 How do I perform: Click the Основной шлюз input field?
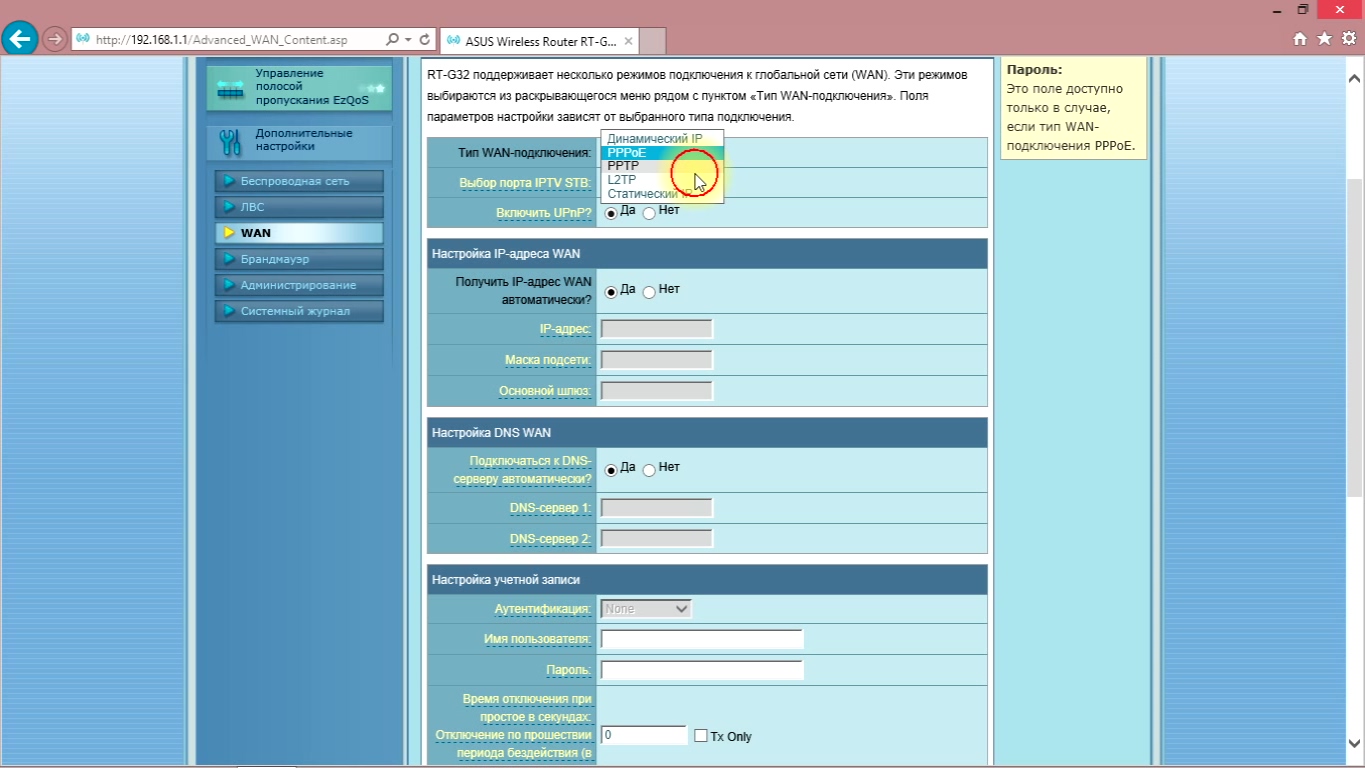(x=657, y=391)
